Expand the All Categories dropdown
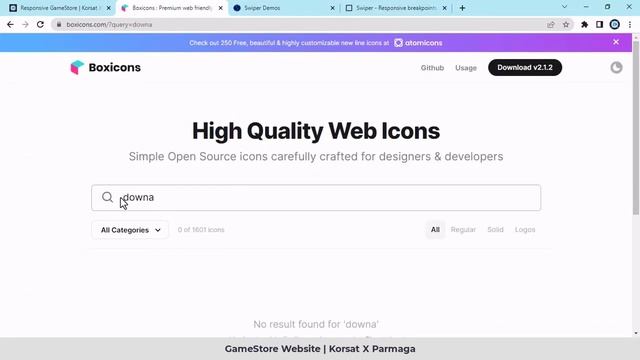This screenshot has width=640, height=360. (x=130, y=230)
